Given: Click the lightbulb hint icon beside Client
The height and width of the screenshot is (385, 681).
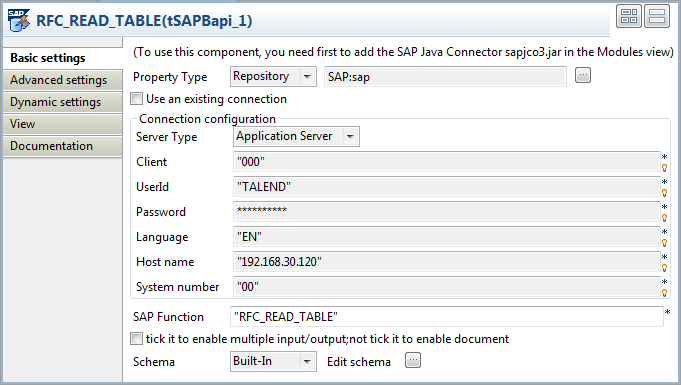Looking at the screenshot, I should [x=664, y=168].
